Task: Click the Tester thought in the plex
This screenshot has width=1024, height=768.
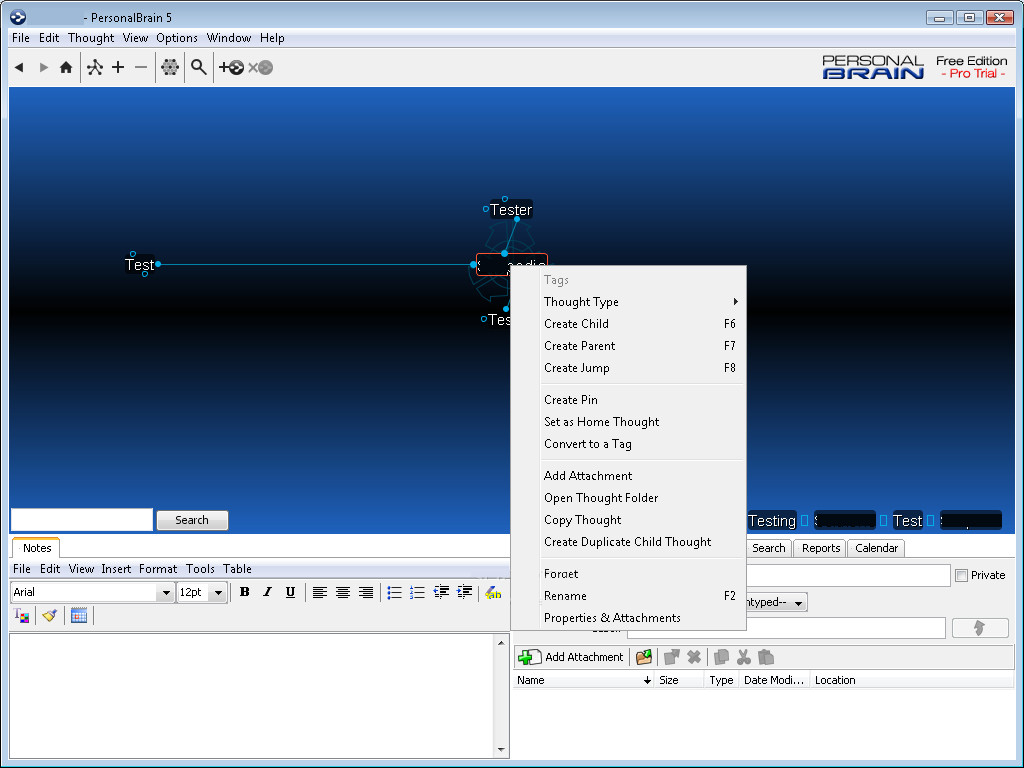Action: click(x=511, y=210)
